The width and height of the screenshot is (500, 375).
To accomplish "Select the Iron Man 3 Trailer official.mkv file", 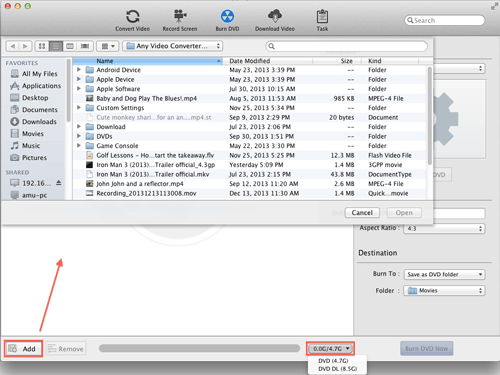I will click(249, 174).
